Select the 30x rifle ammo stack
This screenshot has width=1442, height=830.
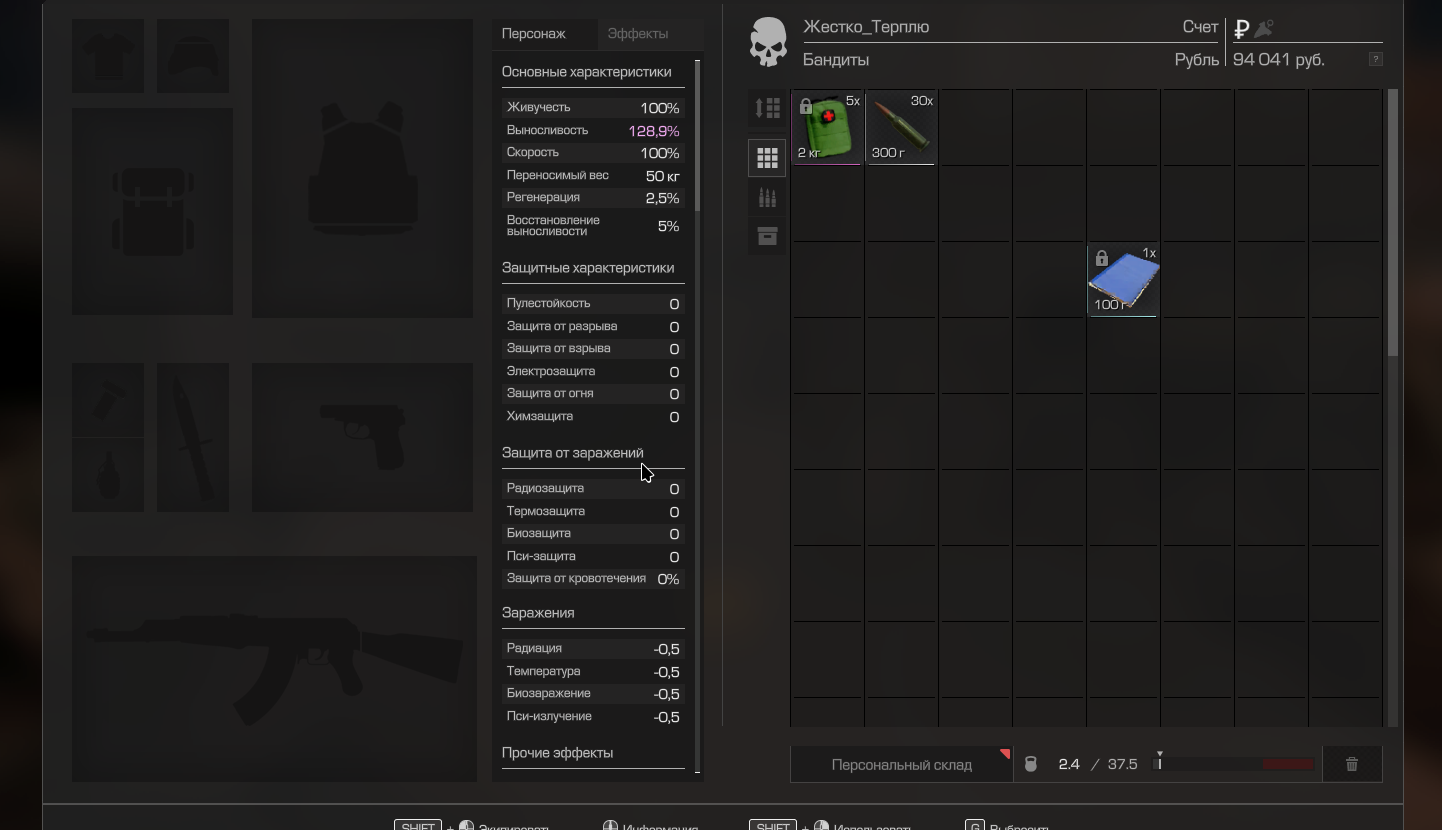pos(901,128)
